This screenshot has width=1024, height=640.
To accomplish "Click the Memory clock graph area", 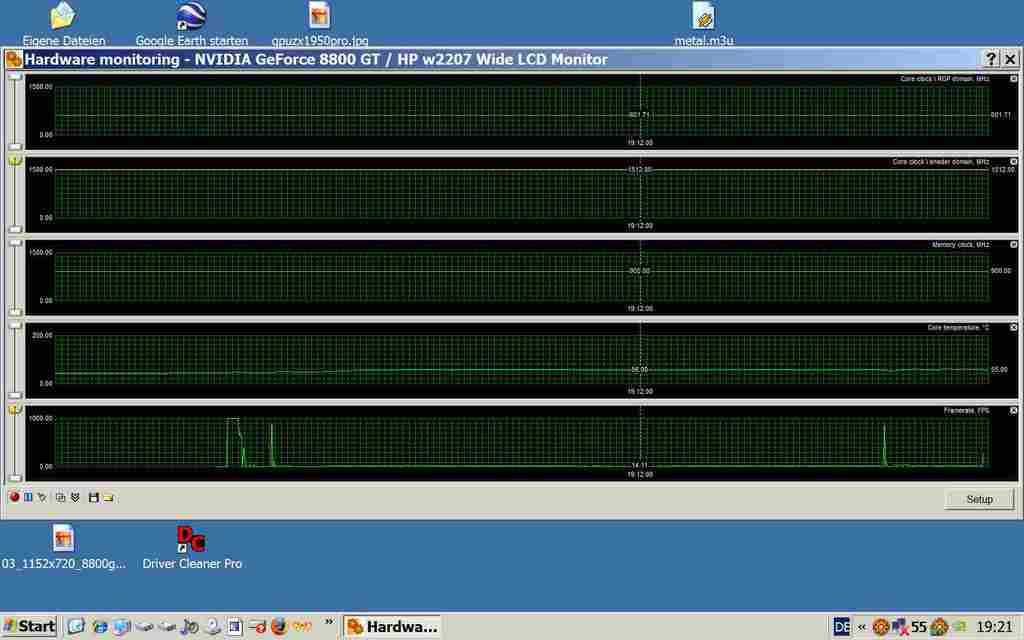I will tap(521, 276).
